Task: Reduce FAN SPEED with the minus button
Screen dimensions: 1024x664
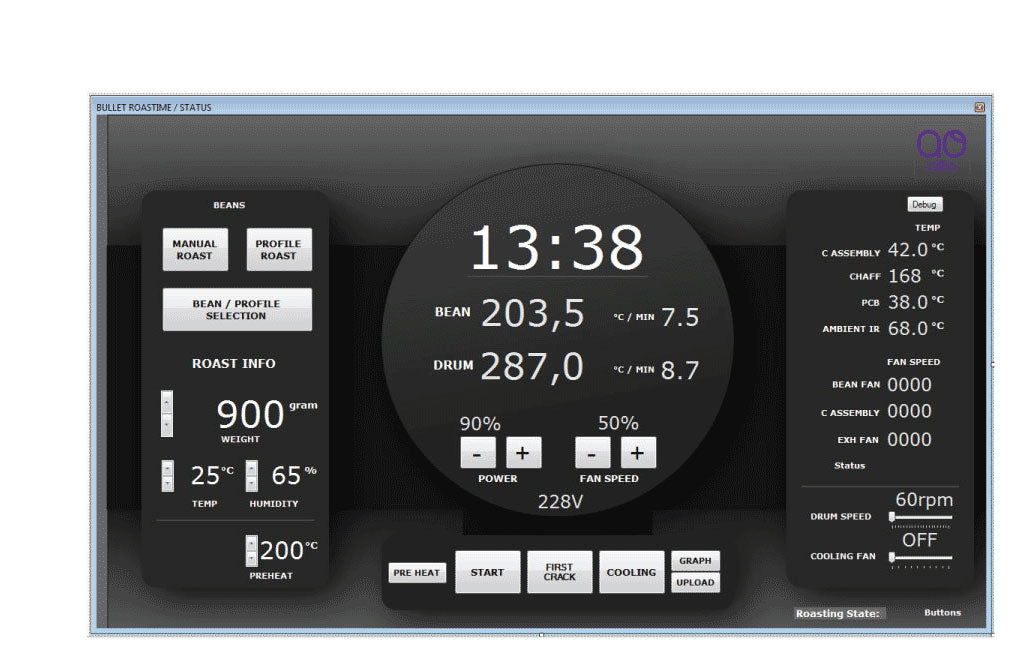Action: tap(592, 453)
